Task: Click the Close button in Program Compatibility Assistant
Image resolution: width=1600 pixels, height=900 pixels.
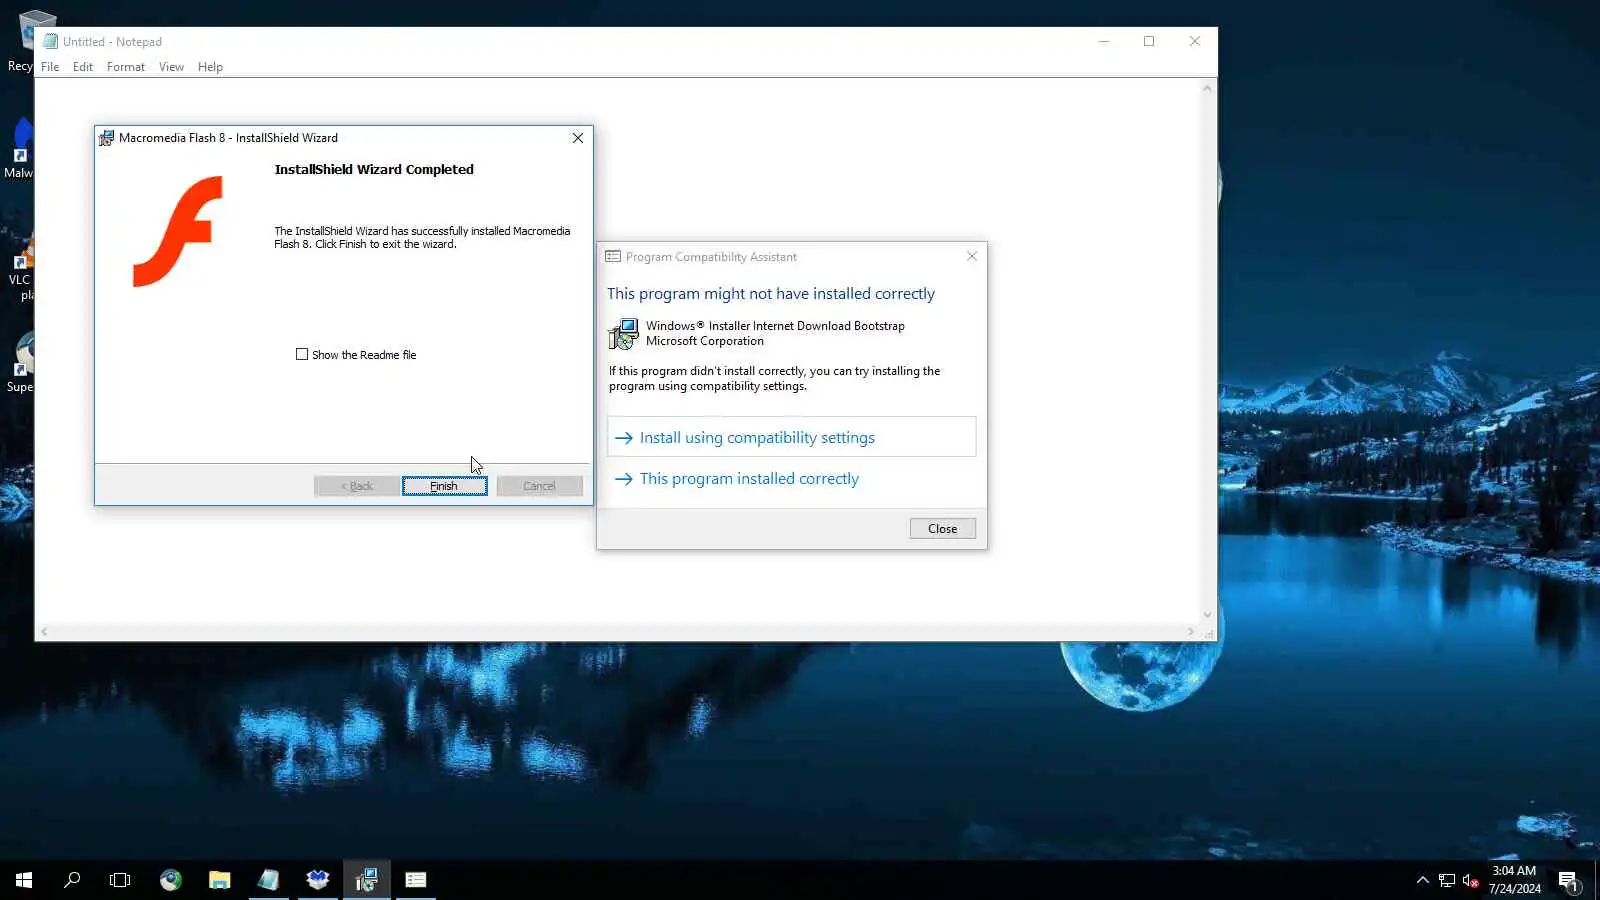Action: click(942, 529)
